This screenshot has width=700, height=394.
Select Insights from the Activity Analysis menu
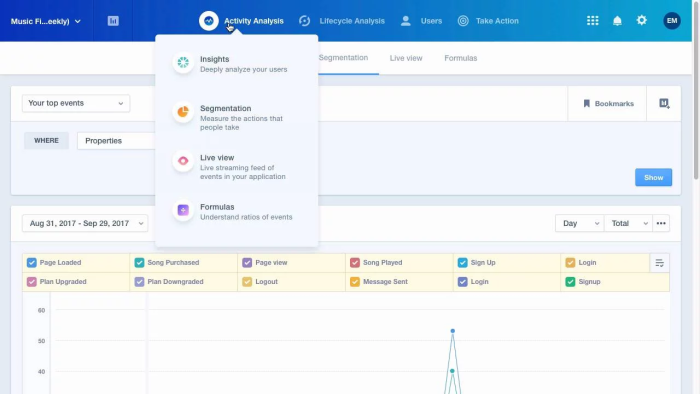[x=237, y=64]
